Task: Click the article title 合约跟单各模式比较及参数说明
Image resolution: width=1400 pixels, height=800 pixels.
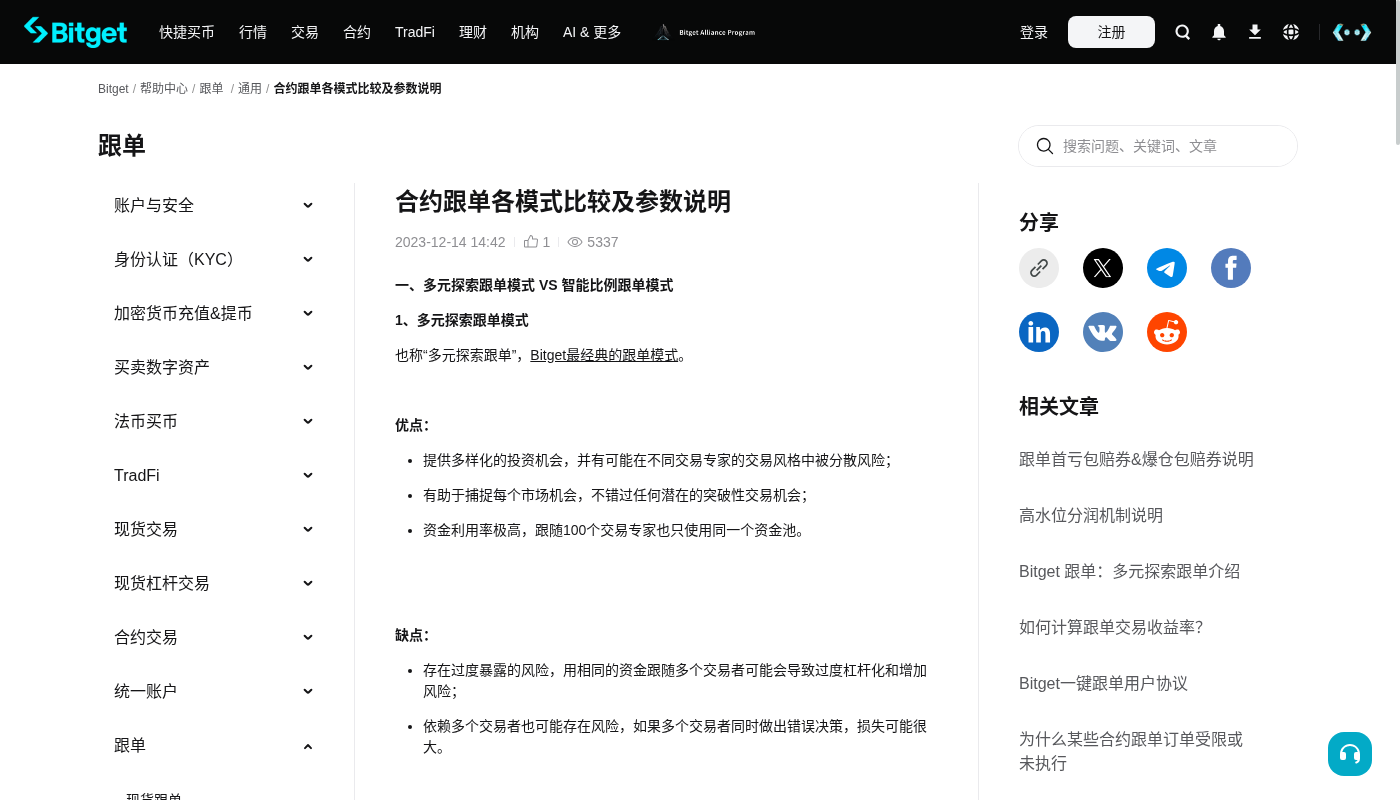Action: pos(563,201)
